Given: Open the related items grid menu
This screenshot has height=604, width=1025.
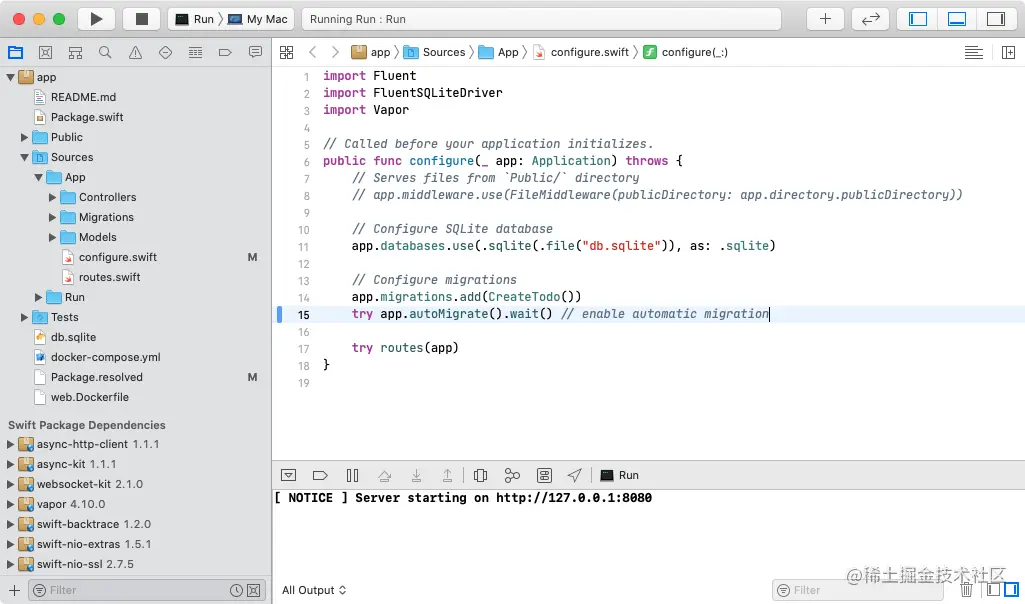Looking at the screenshot, I should coord(286,52).
